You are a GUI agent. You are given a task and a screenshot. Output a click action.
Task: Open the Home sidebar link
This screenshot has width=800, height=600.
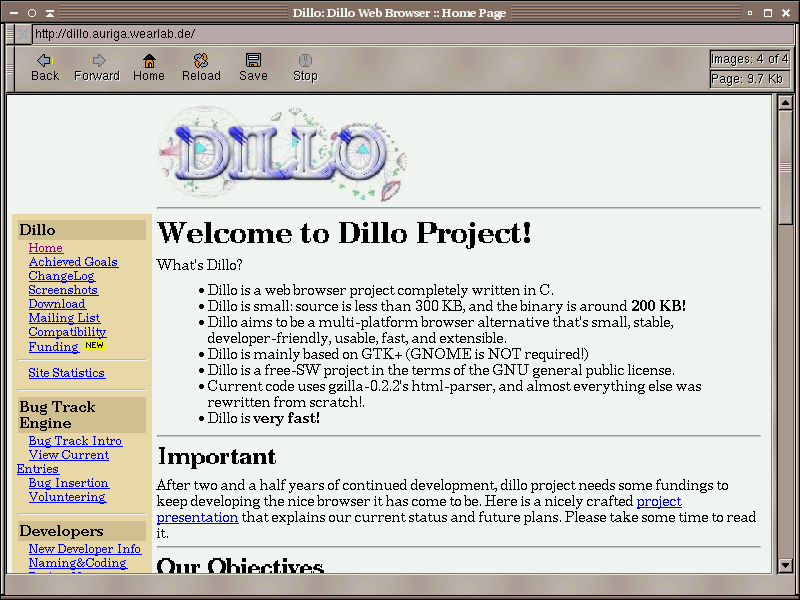point(45,248)
